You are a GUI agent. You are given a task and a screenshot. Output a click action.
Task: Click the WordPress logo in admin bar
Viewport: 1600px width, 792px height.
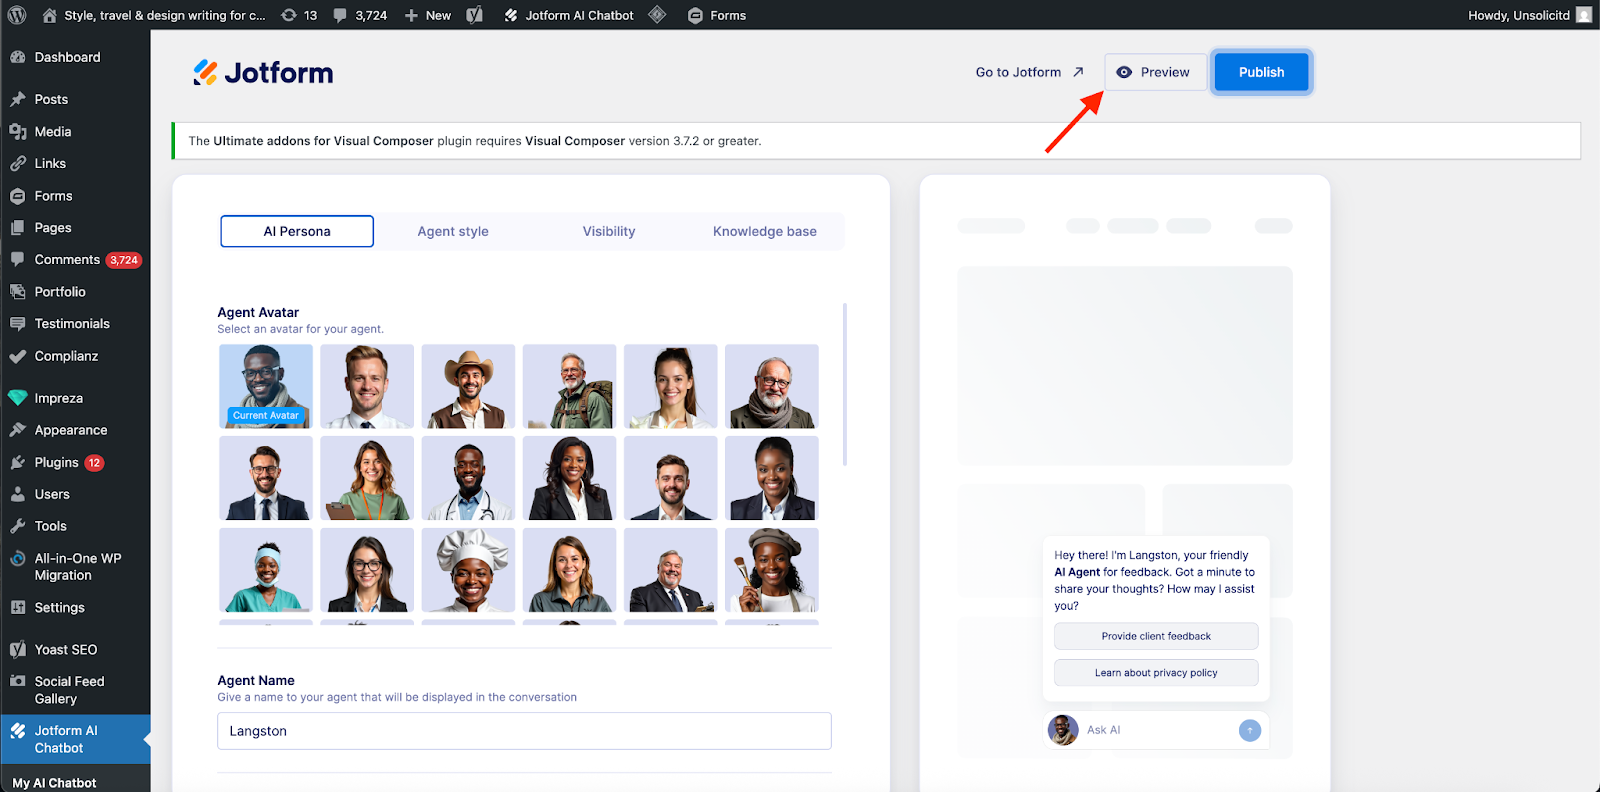click(17, 15)
